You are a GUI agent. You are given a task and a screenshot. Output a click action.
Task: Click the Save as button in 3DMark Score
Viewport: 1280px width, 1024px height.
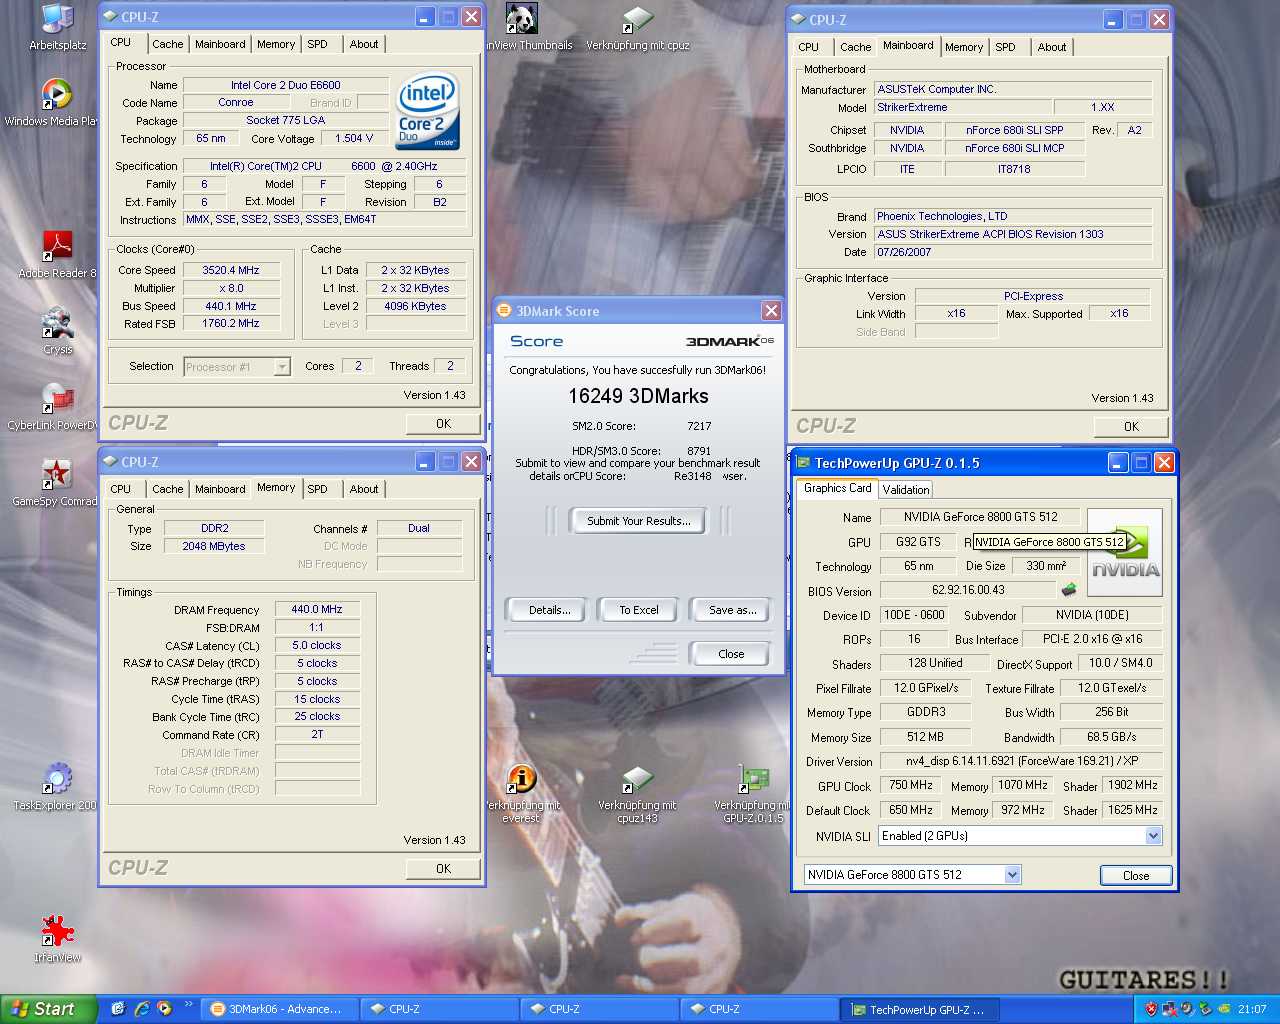tap(732, 610)
